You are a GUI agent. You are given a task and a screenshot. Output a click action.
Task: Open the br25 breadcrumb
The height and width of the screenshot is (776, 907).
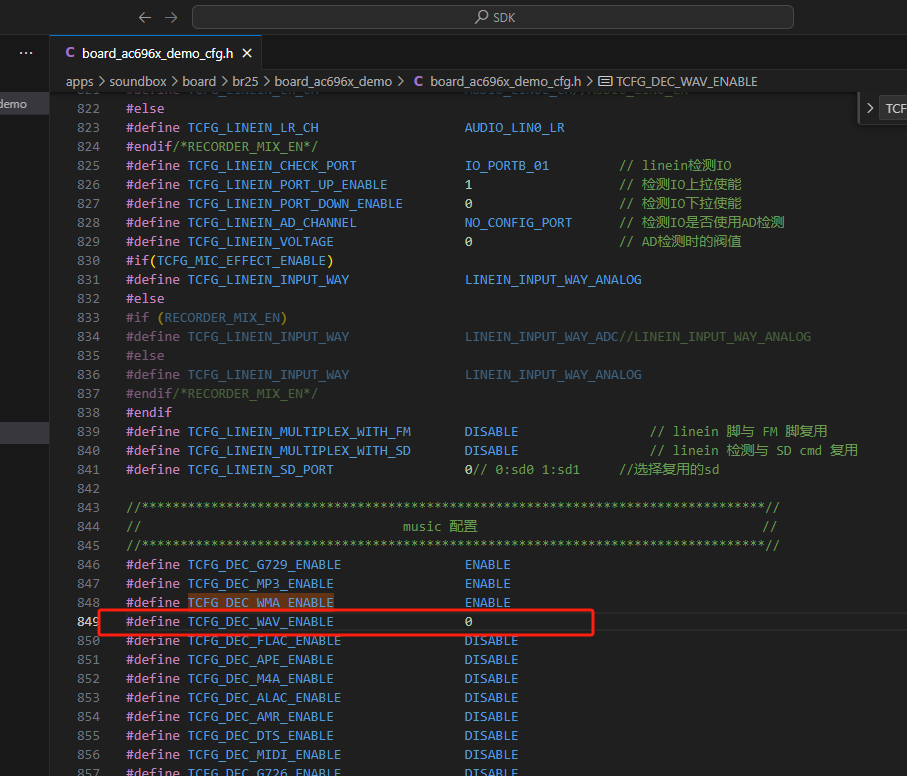click(245, 82)
